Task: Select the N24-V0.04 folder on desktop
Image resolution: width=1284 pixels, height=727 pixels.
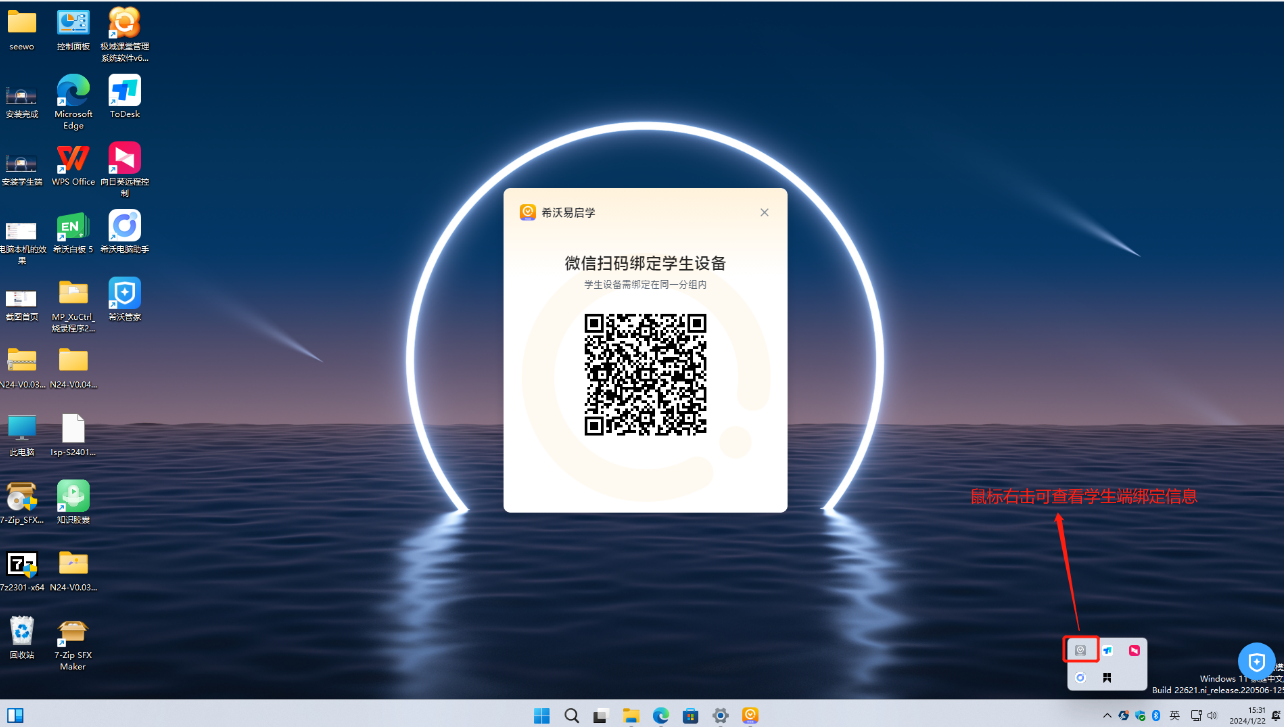Action: click(73, 367)
